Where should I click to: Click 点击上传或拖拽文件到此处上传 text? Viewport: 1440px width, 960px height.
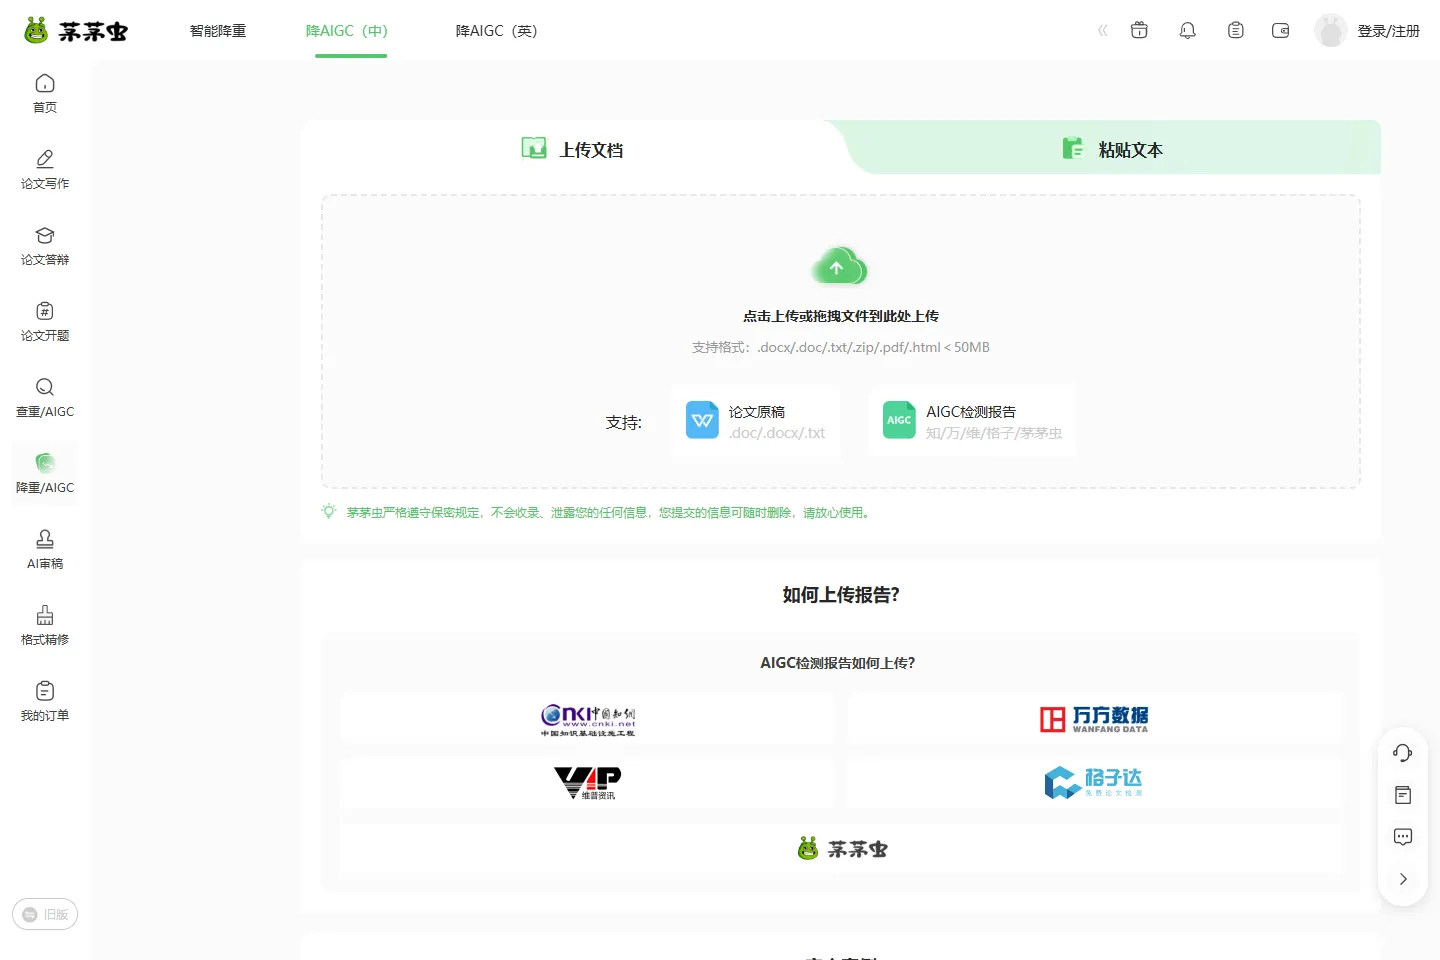point(841,316)
